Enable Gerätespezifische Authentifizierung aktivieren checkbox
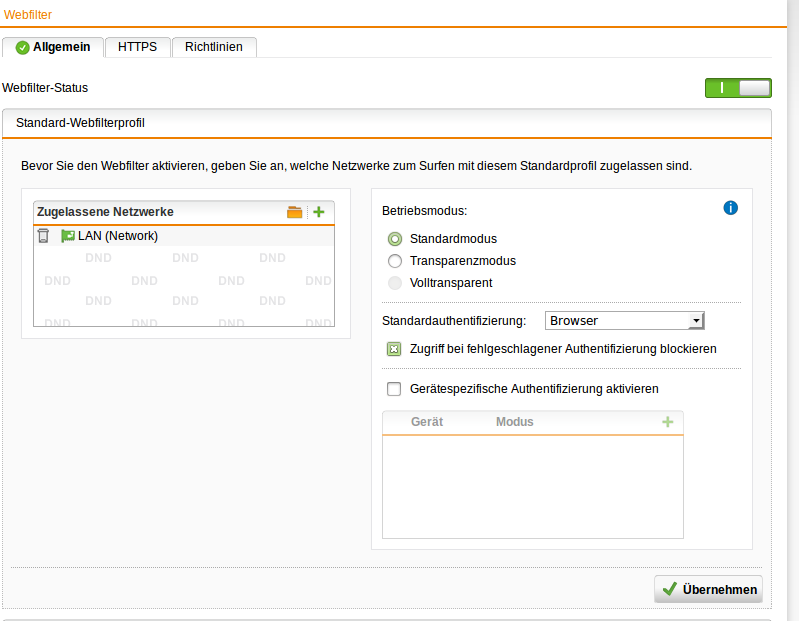 [x=394, y=389]
